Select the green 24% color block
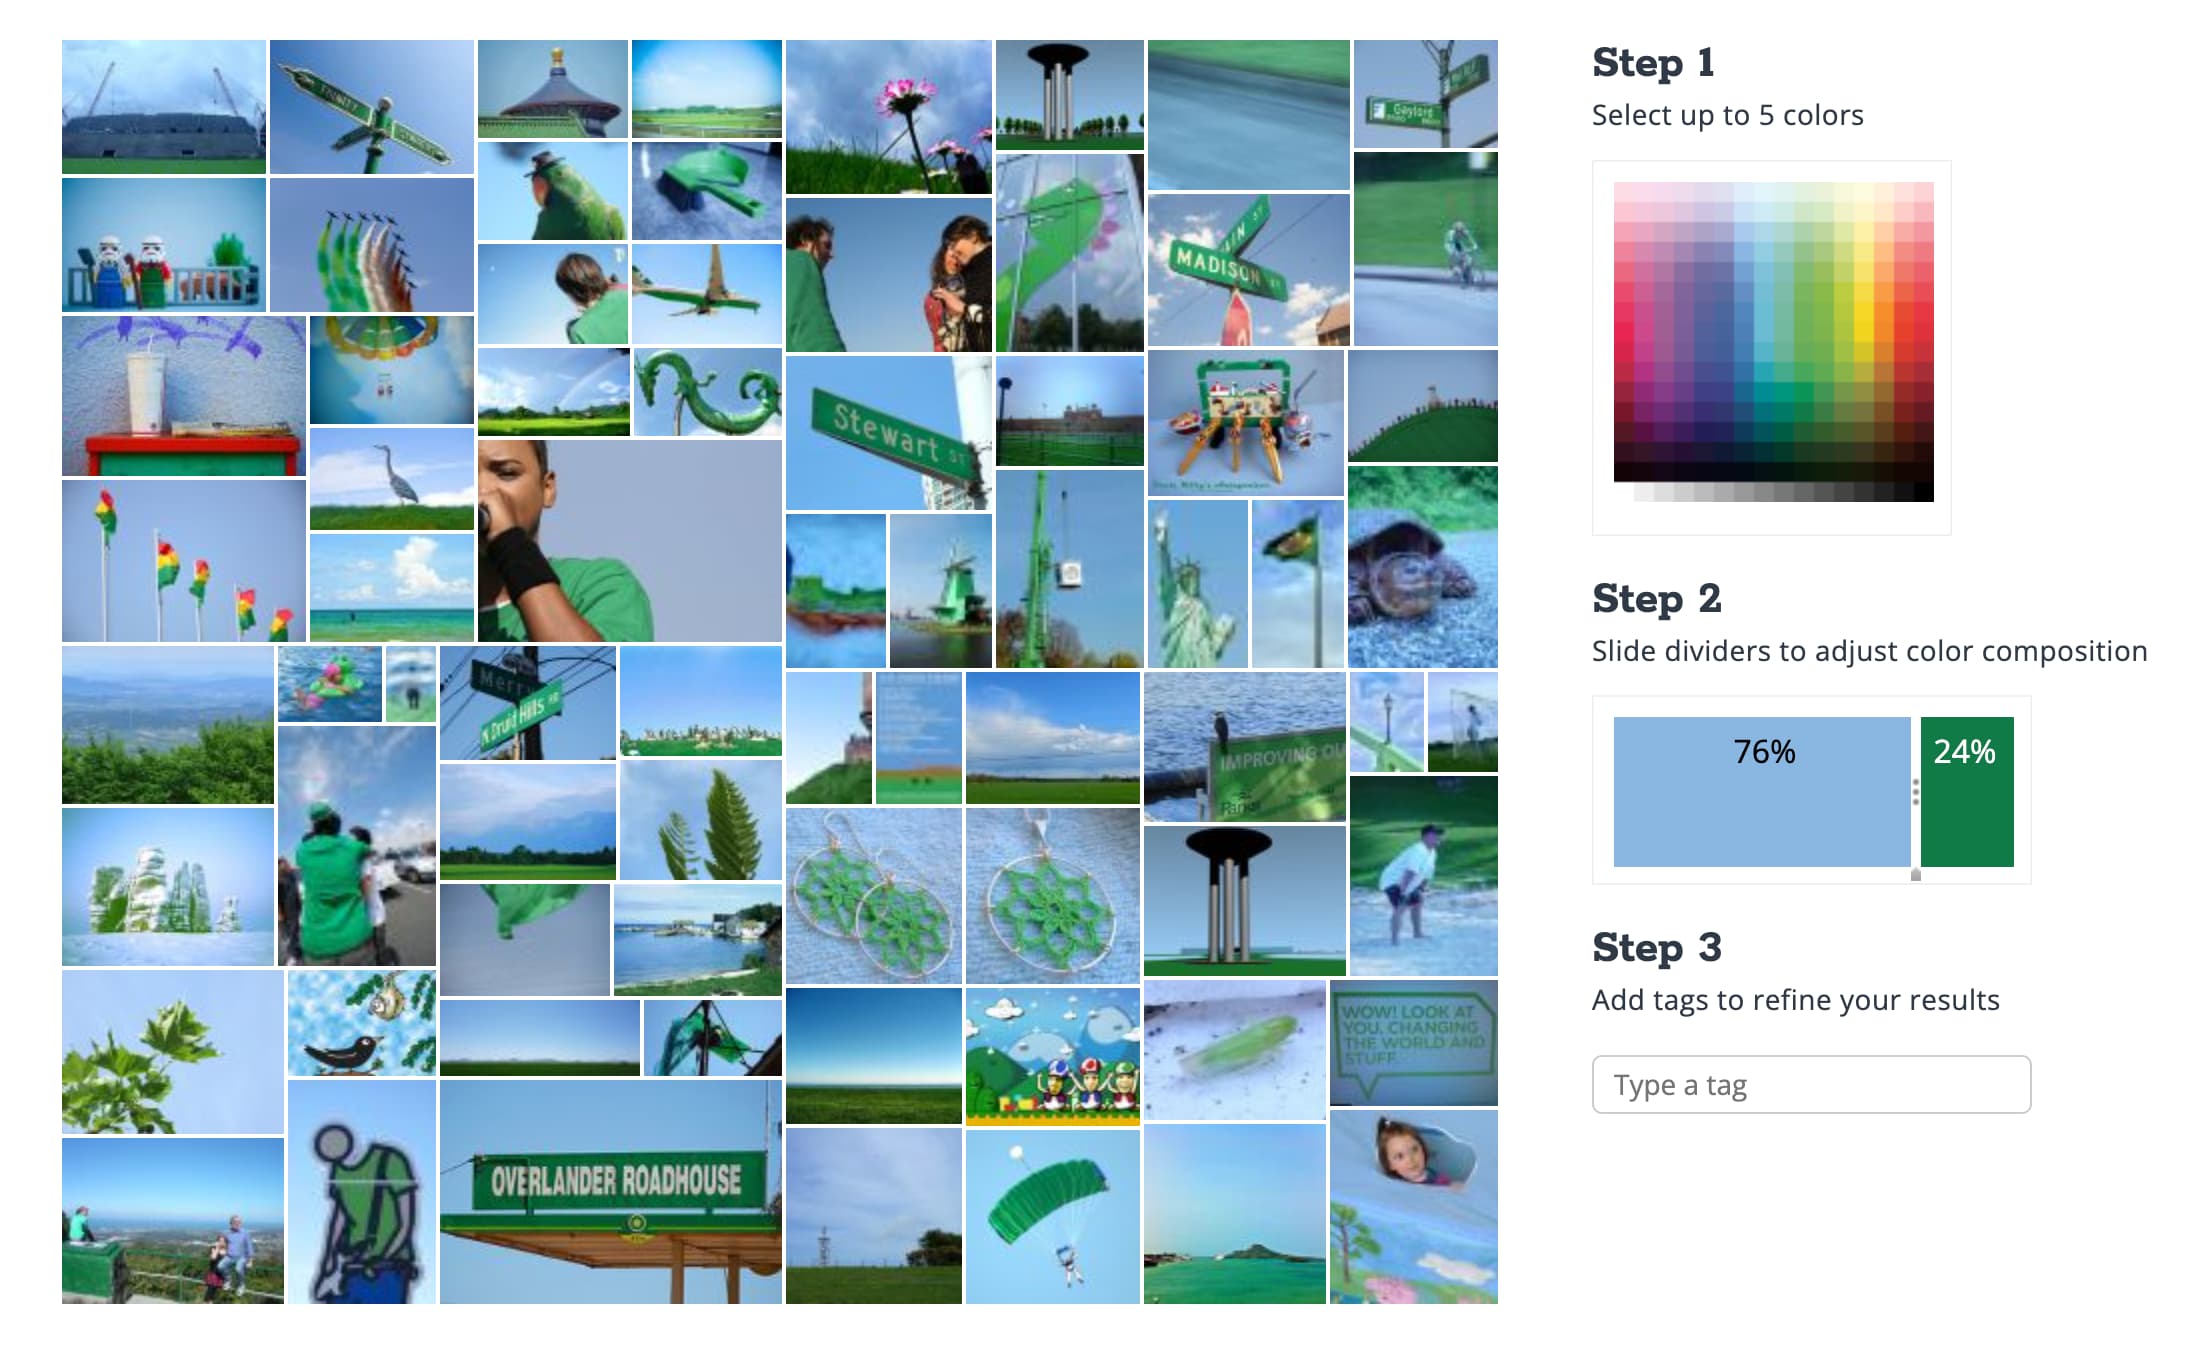Image resolution: width=2200 pixels, height=1348 pixels. coord(1967,792)
